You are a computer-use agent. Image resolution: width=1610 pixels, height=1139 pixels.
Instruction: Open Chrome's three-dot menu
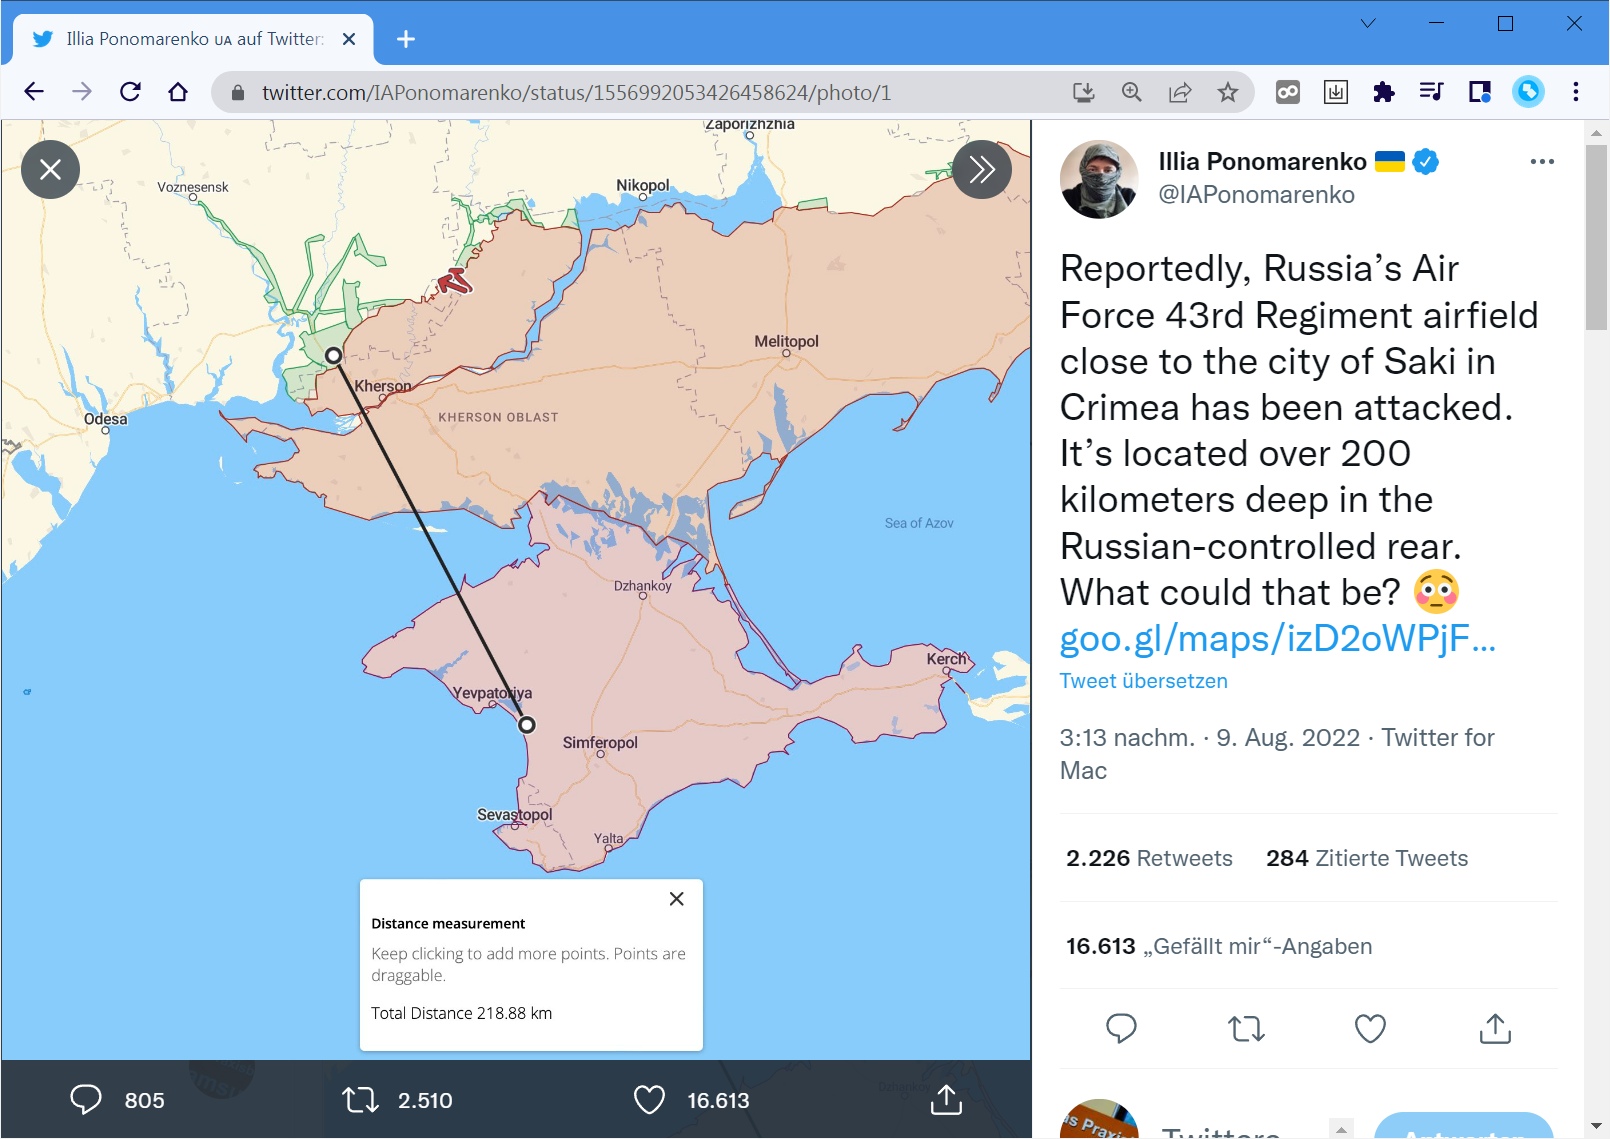coord(1575,92)
